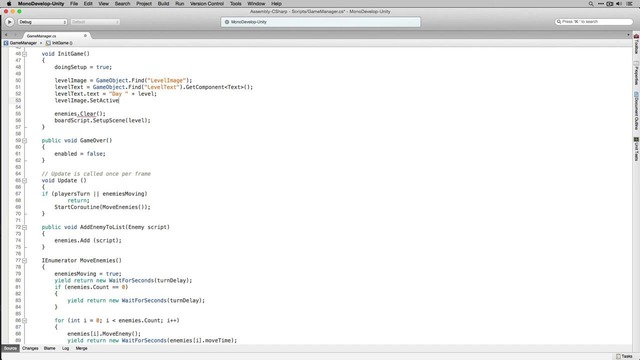Image resolution: width=640 pixels, height=360 pixels.
Task: Click the MonoDevelop-Unity status display area
Action: click(320, 22)
